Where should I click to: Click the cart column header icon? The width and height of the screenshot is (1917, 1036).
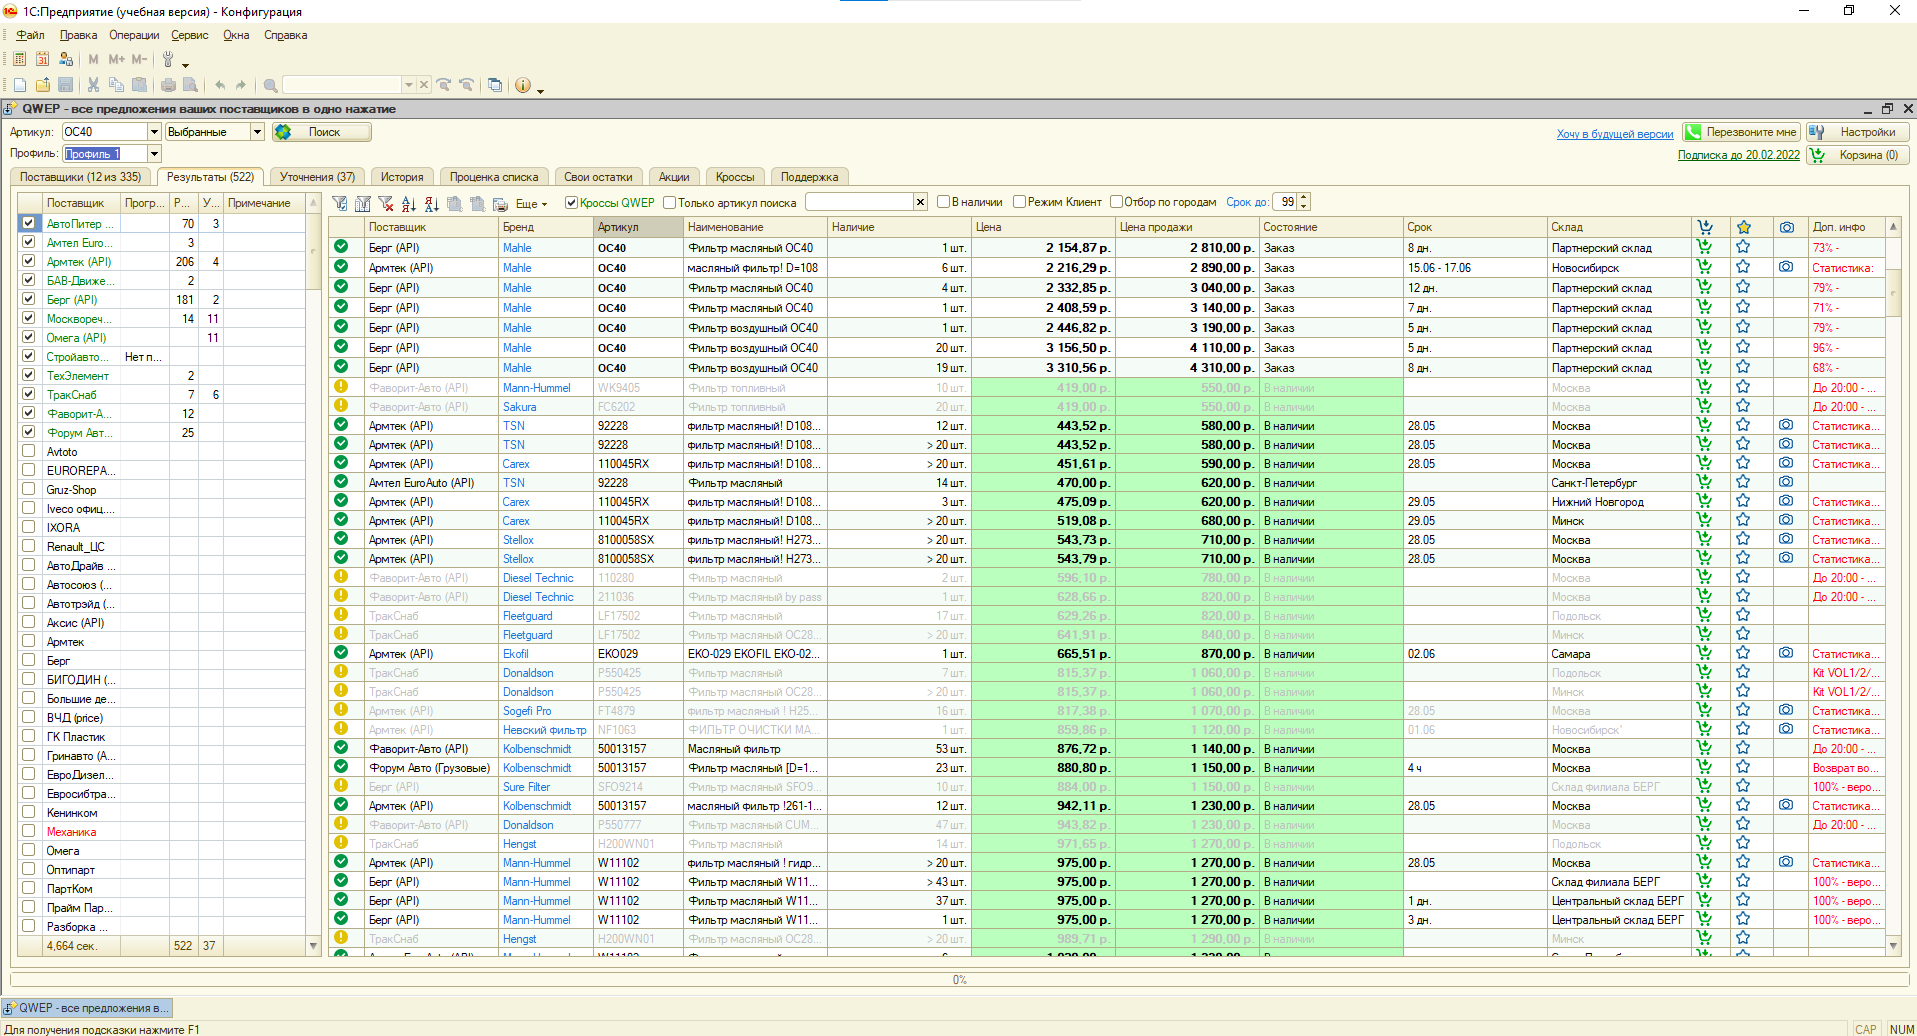click(x=1705, y=227)
